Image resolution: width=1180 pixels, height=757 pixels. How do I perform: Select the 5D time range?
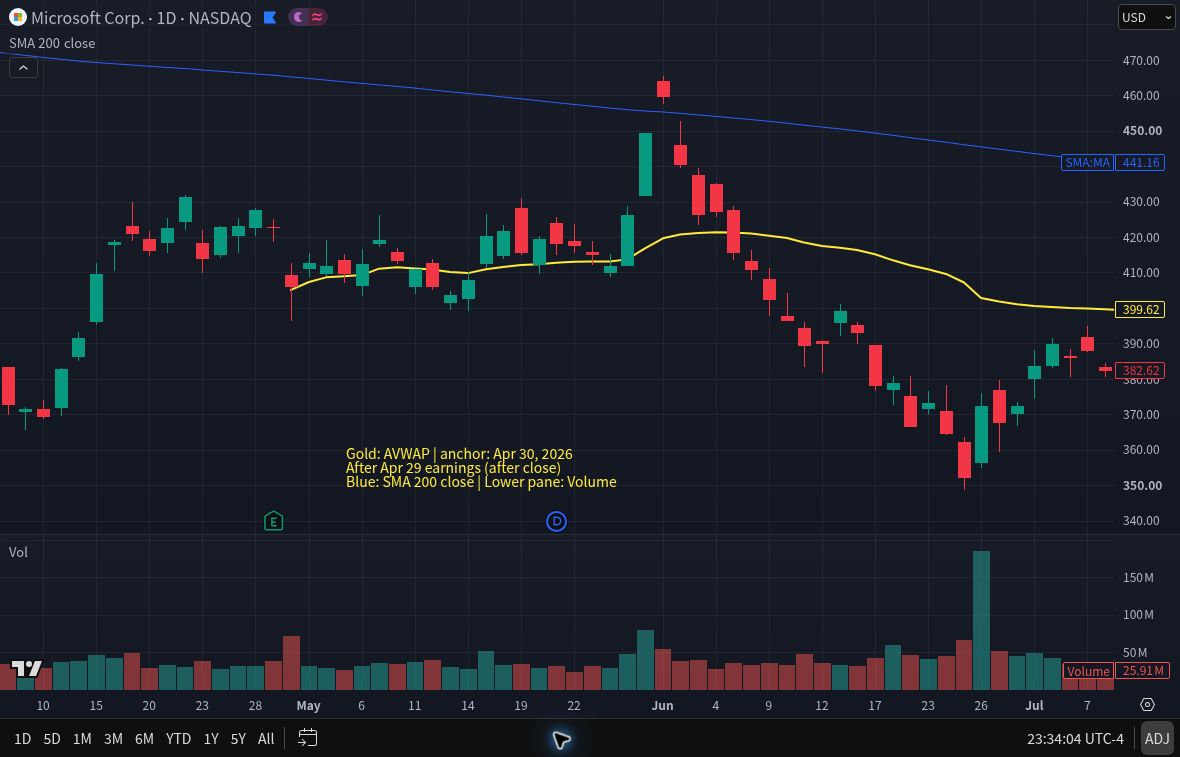[x=51, y=738]
